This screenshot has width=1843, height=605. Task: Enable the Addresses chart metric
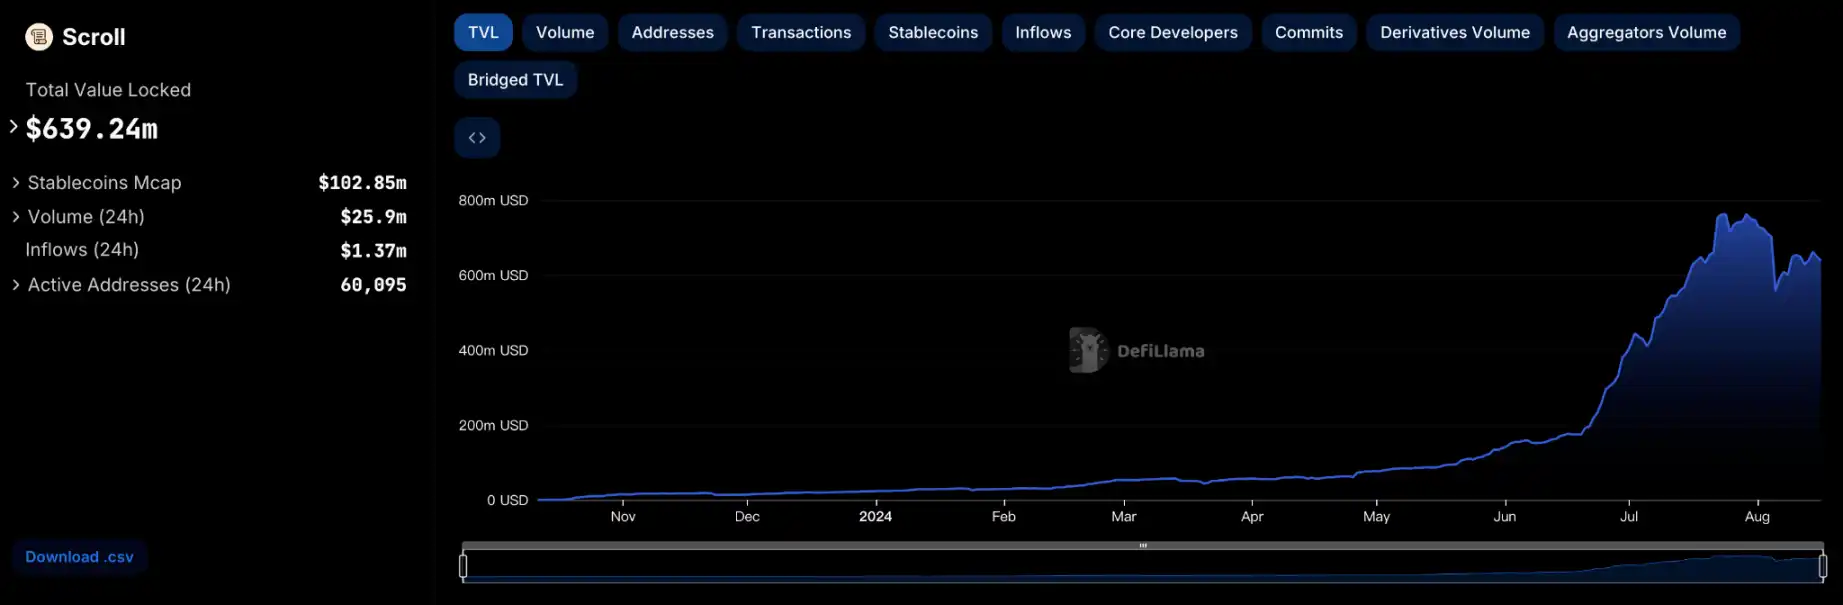coord(672,33)
